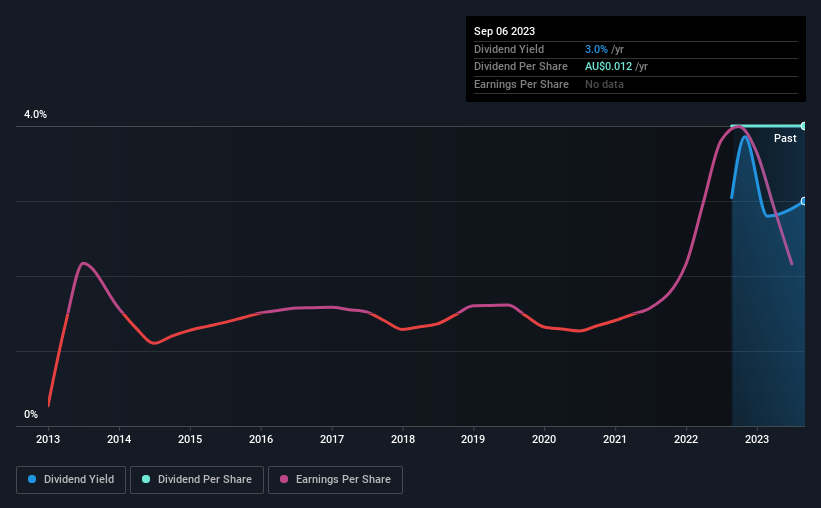The width and height of the screenshot is (821, 508).
Task: Click the pink Earnings Per Share legend dot
Action: pos(283,480)
